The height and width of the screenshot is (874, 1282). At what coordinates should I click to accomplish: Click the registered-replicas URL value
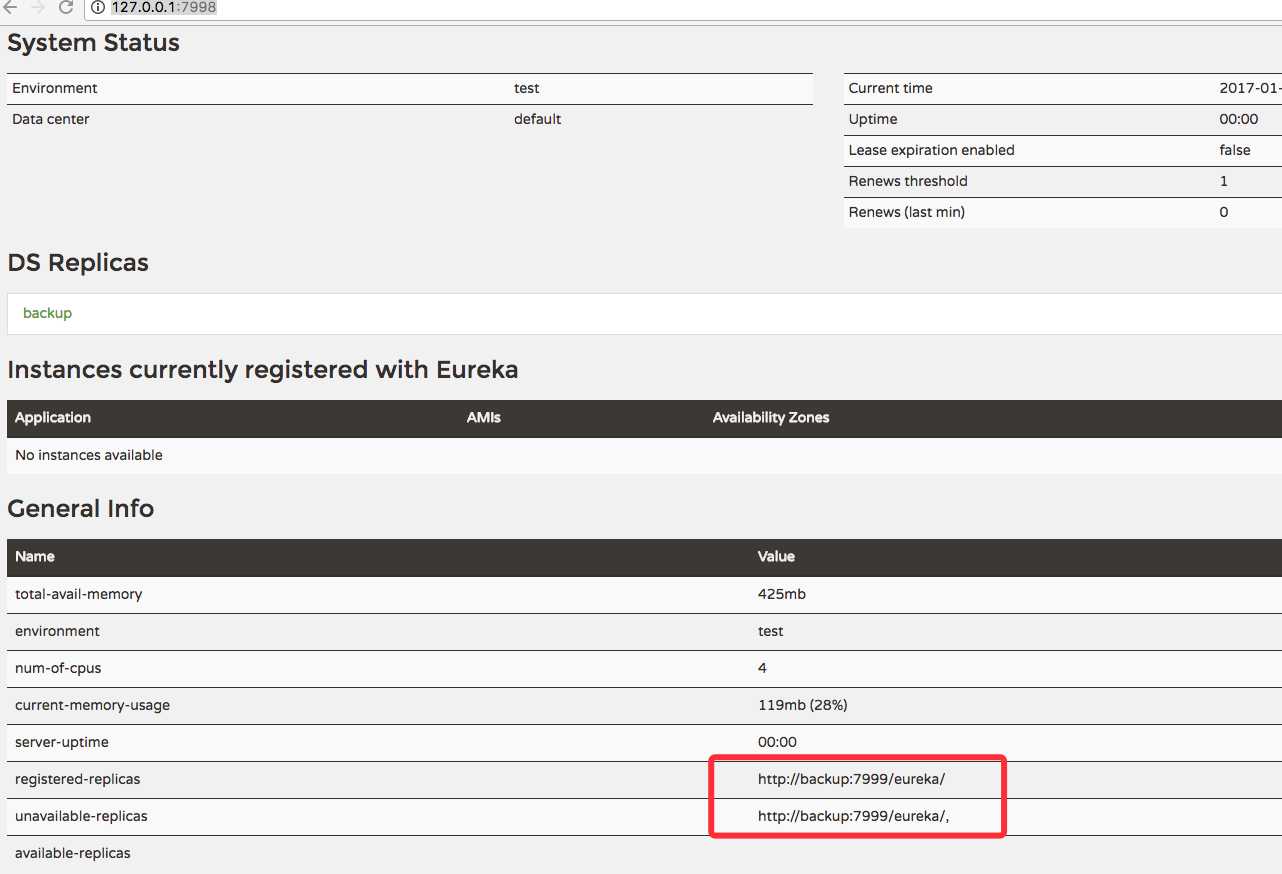click(851, 779)
